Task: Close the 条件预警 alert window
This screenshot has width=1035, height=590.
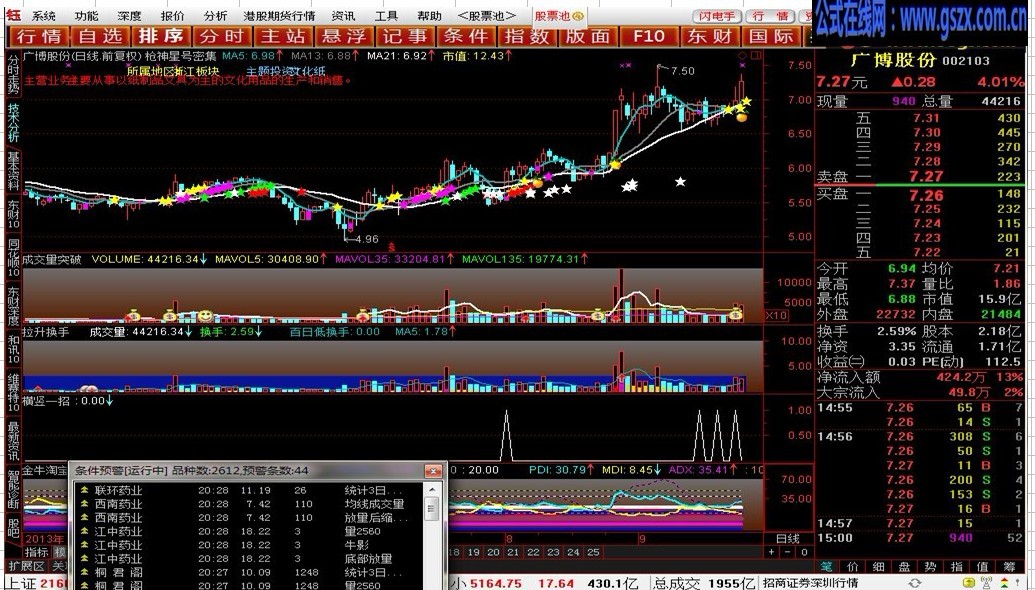Action: pos(433,471)
